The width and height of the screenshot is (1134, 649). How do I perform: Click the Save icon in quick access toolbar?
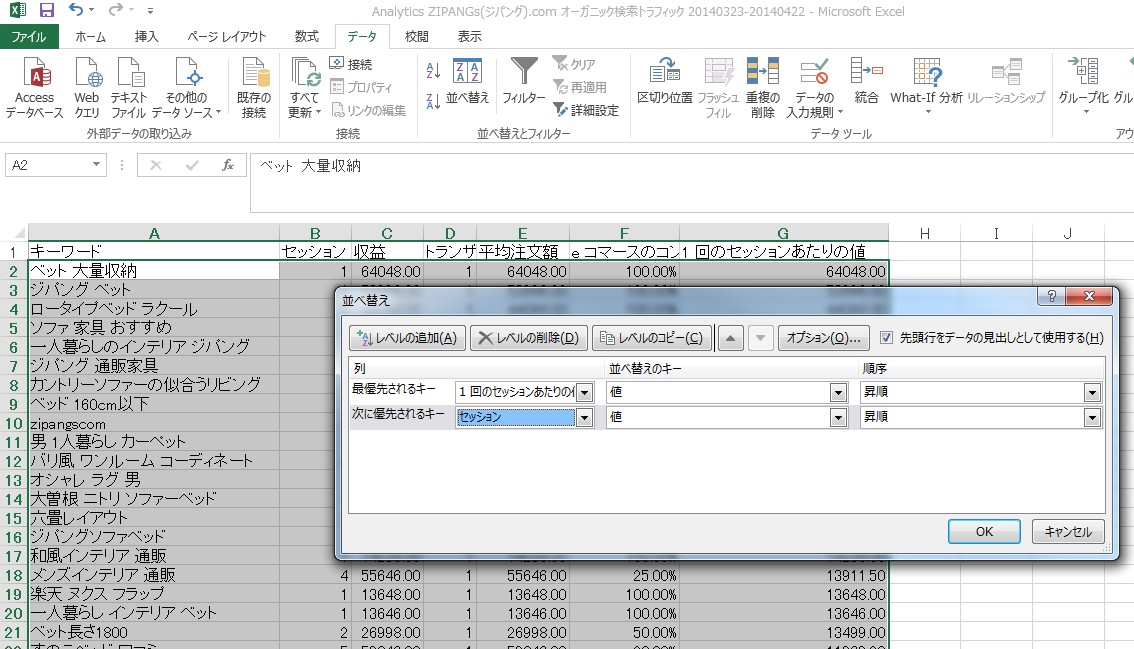(x=46, y=11)
